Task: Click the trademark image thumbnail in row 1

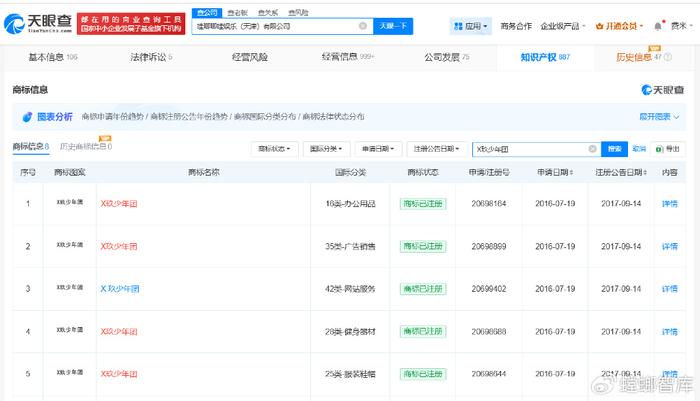Action: coord(70,202)
